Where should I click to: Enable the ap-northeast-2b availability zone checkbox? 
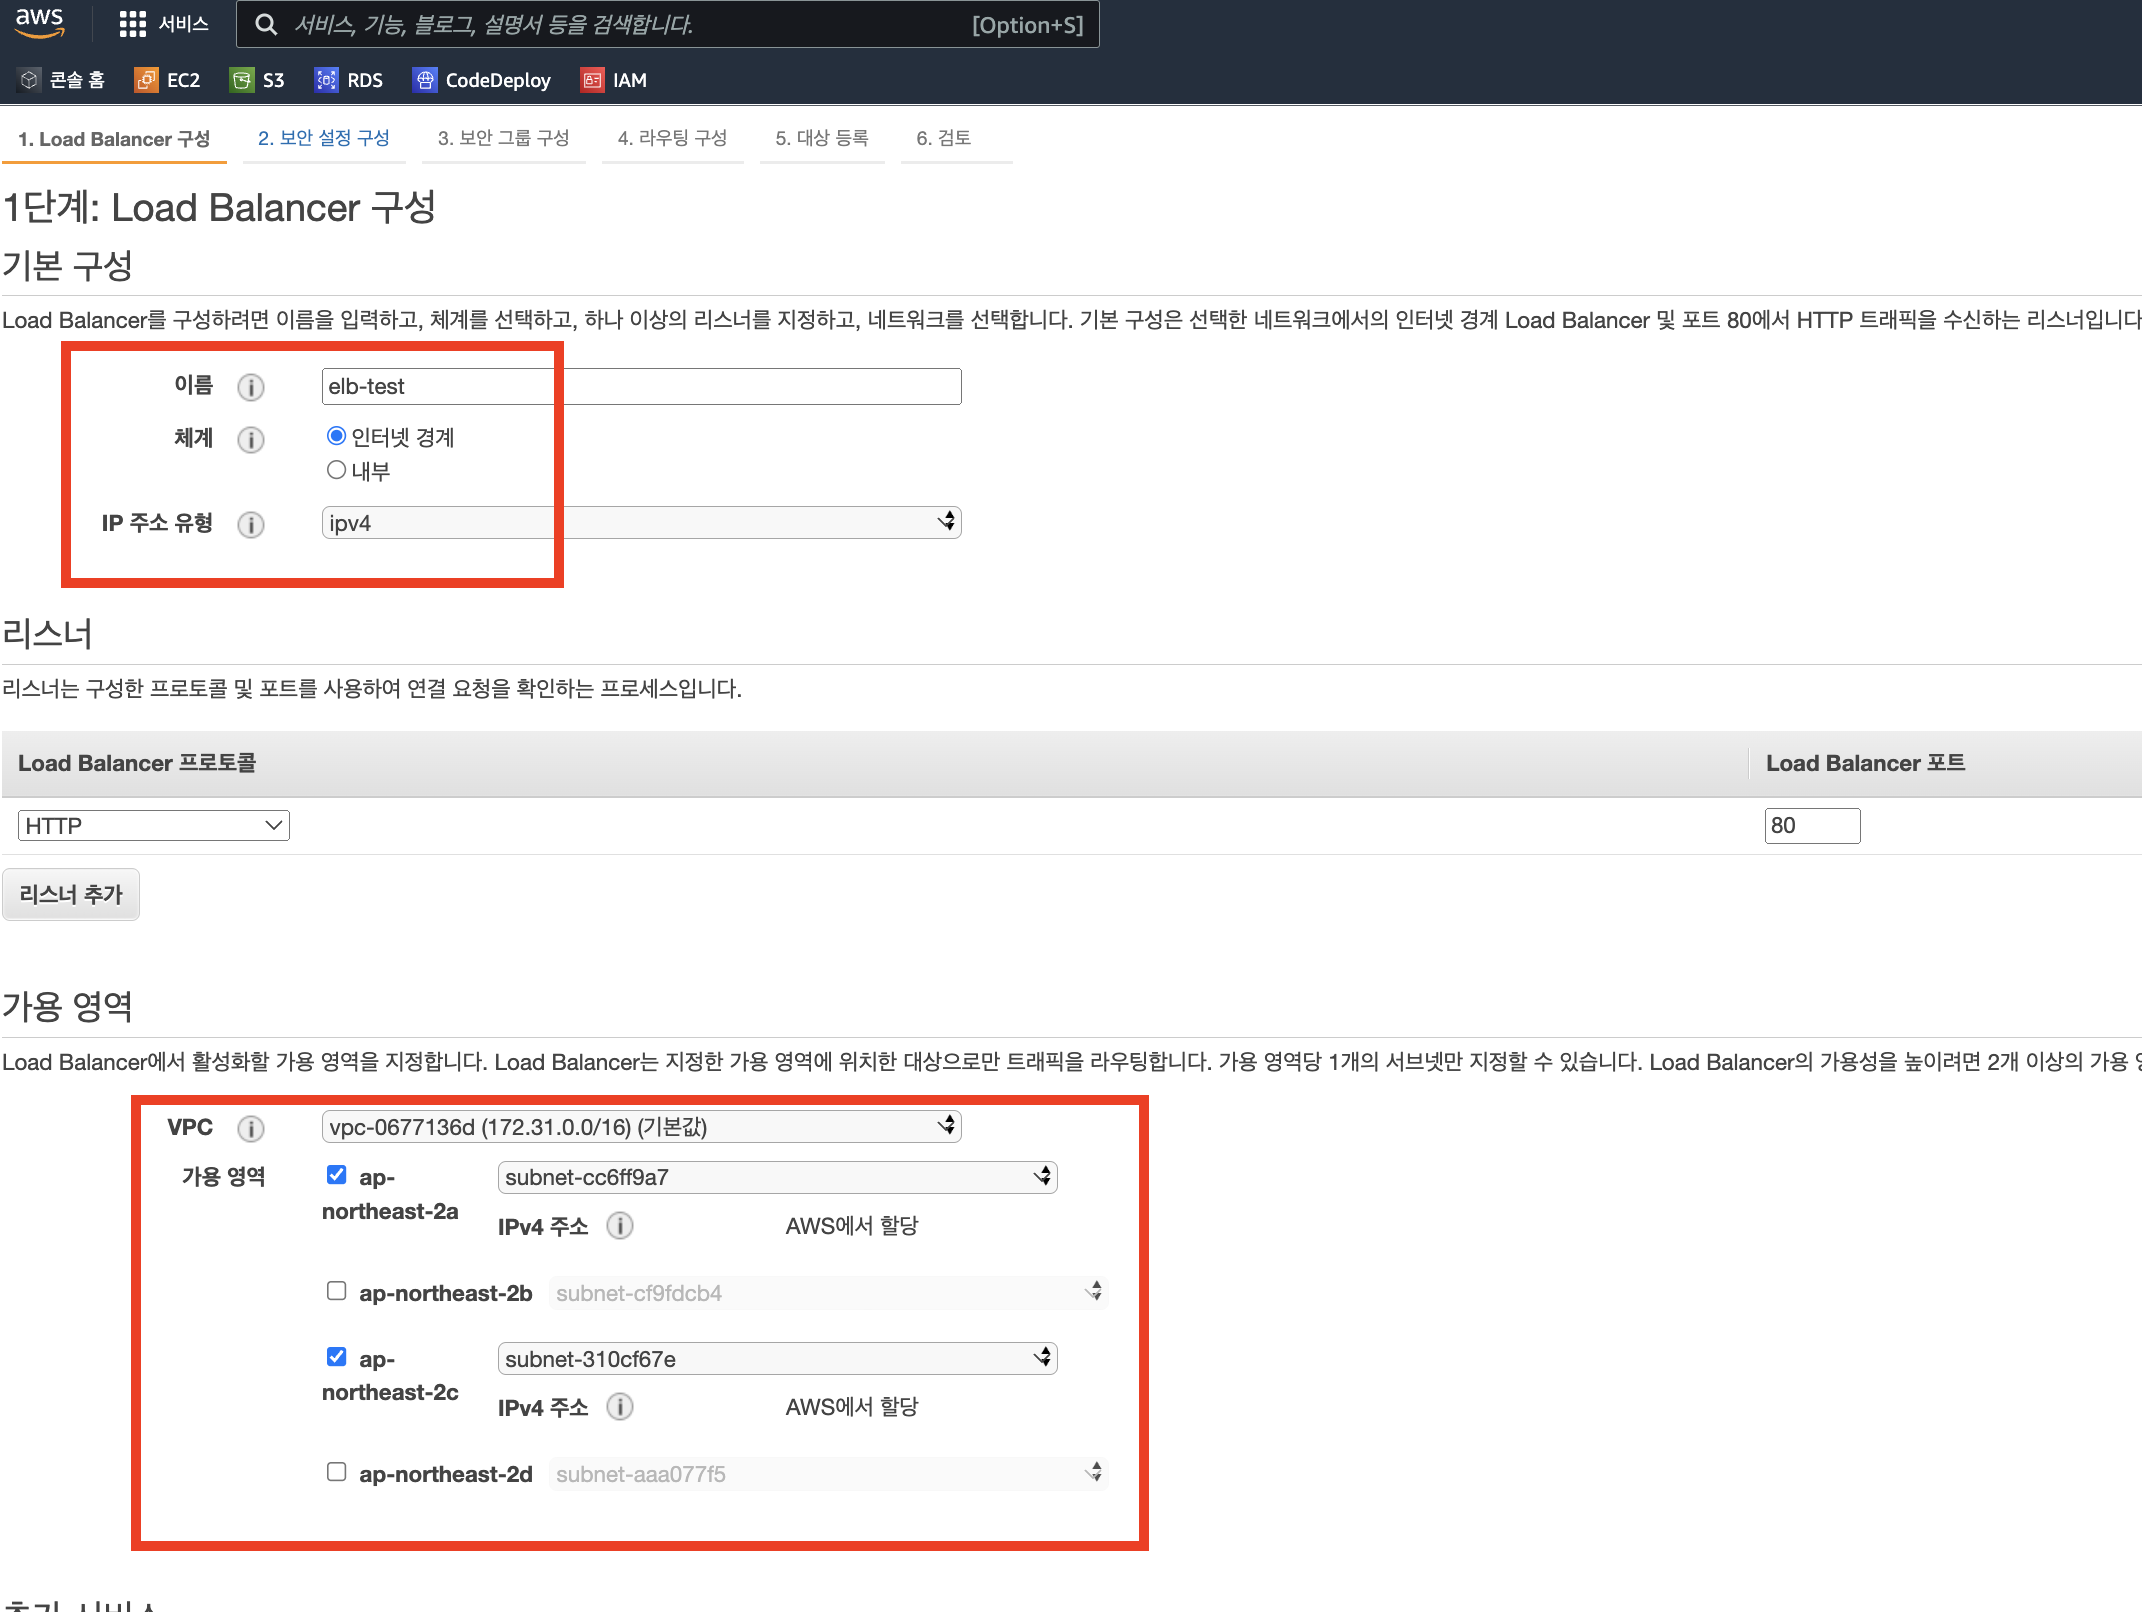click(x=337, y=1291)
